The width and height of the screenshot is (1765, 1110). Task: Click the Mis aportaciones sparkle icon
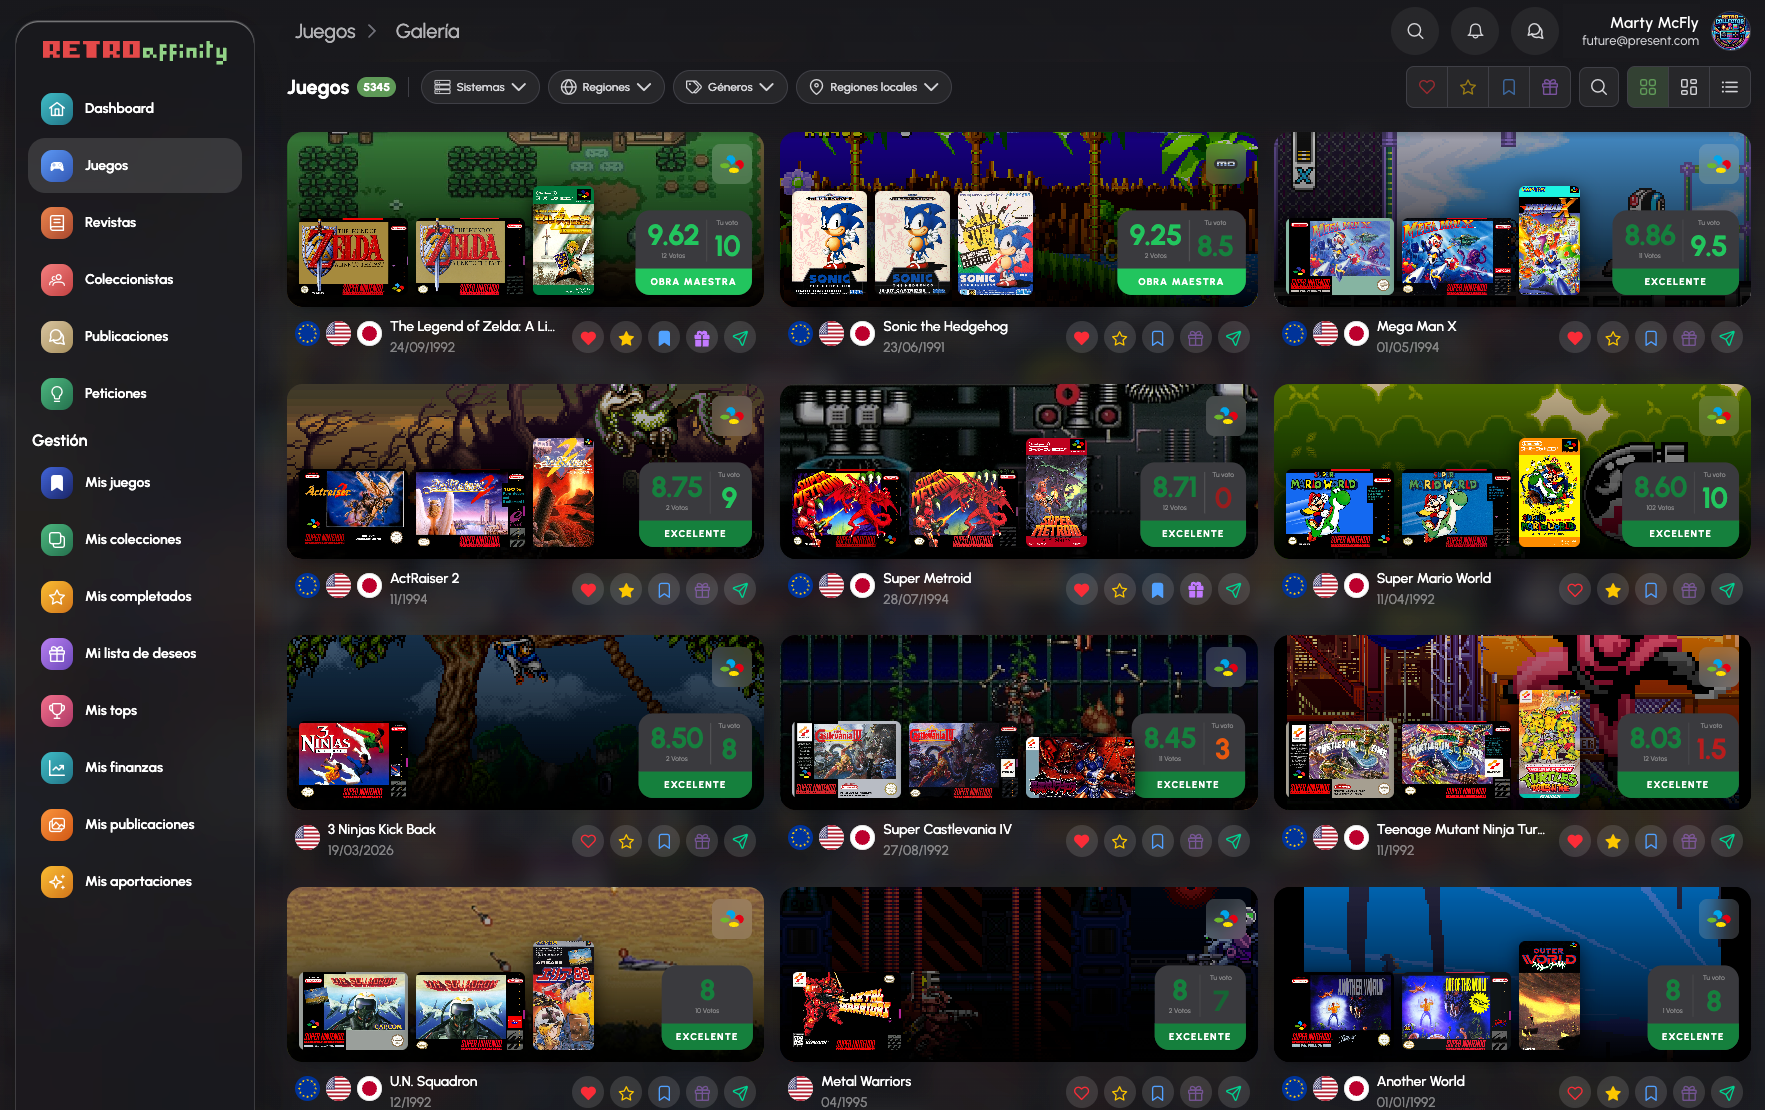(x=57, y=881)
